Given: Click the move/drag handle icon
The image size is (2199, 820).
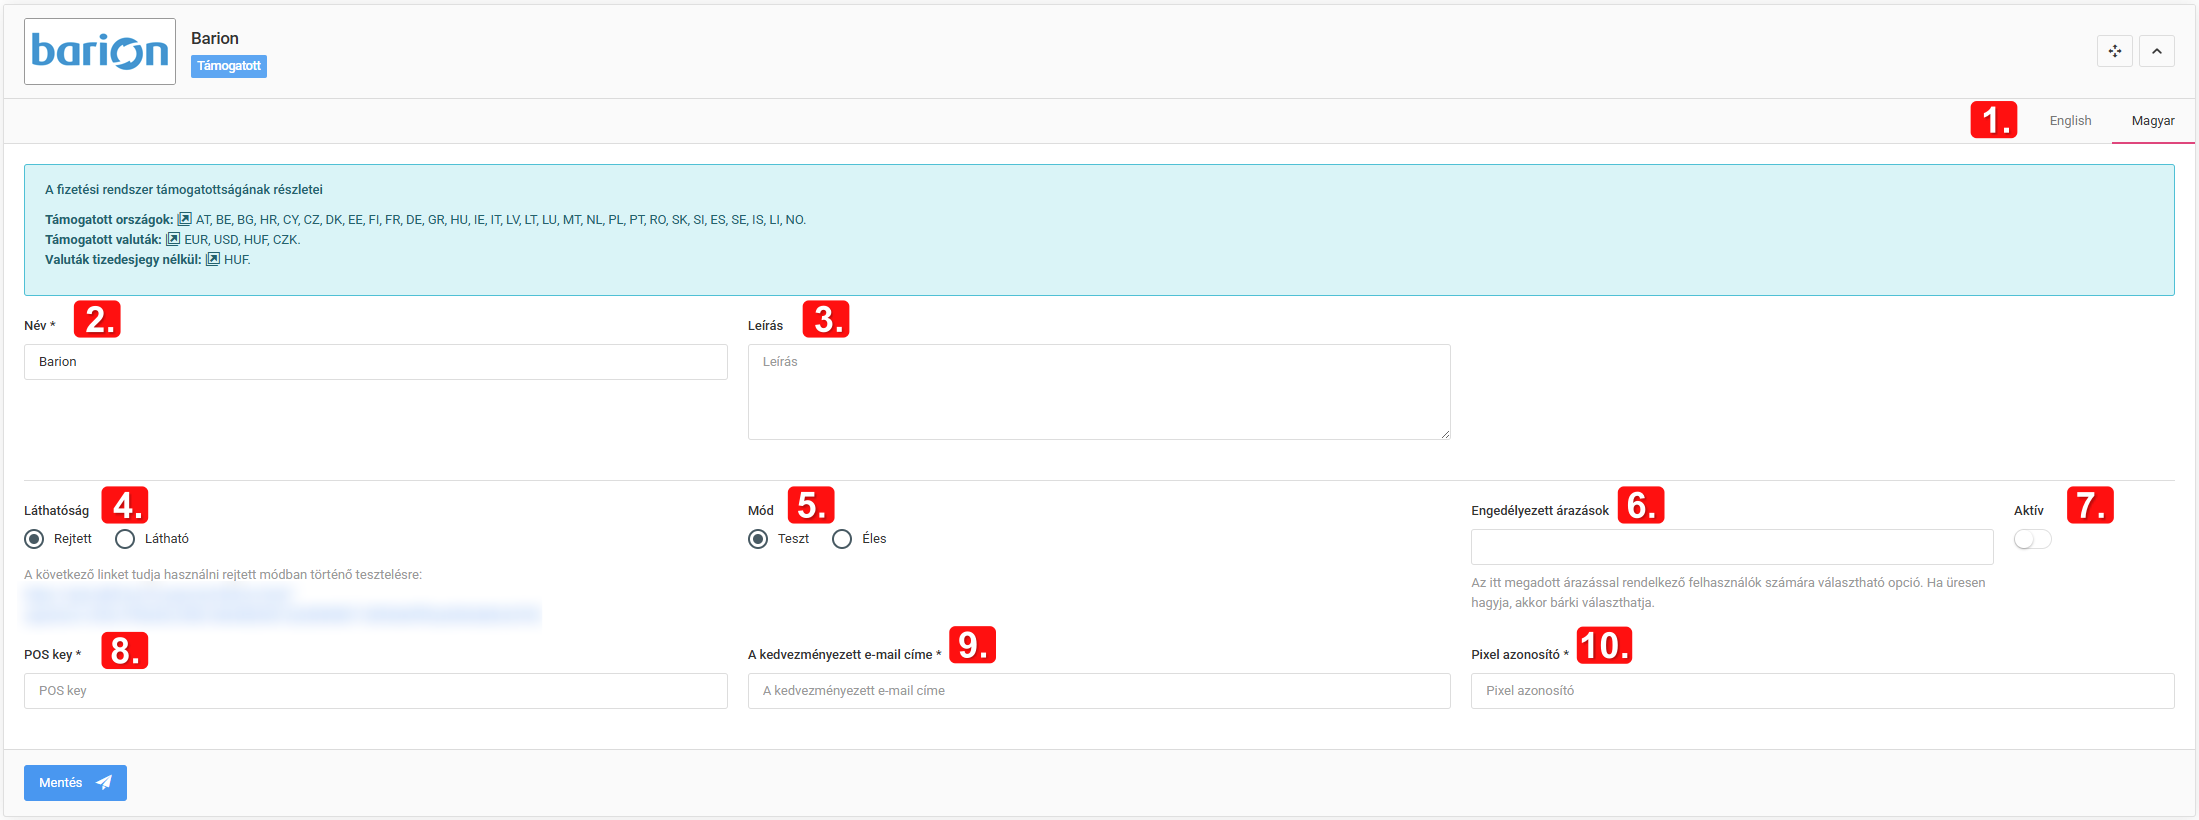Looking at the screenshot, I should click(2114, 51).
